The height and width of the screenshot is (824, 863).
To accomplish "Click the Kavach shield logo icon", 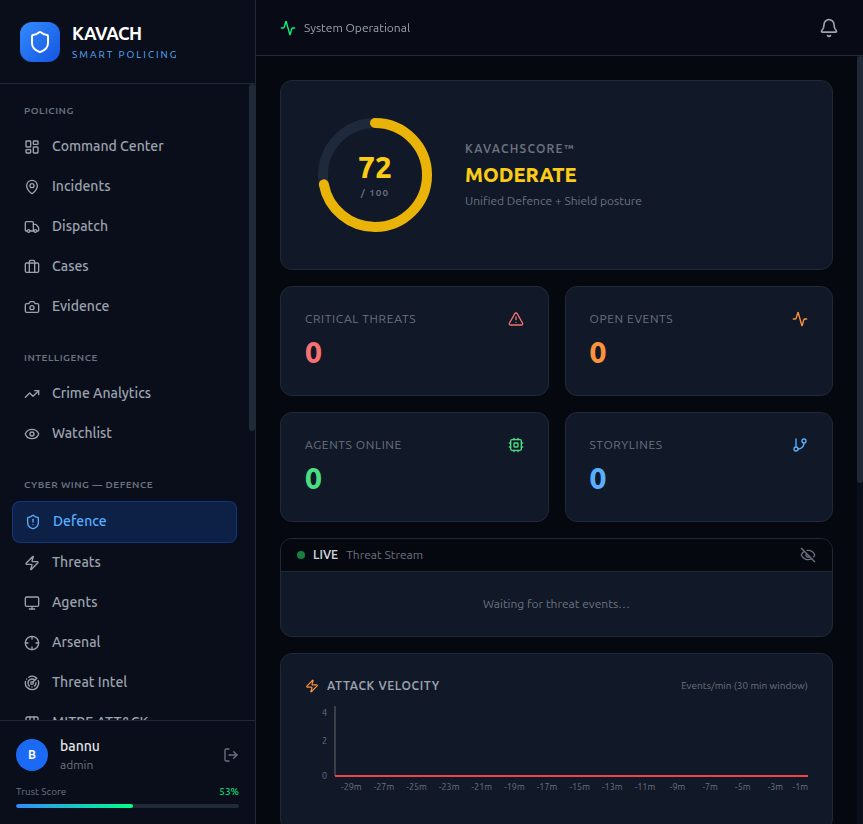I will click(40, 42).
